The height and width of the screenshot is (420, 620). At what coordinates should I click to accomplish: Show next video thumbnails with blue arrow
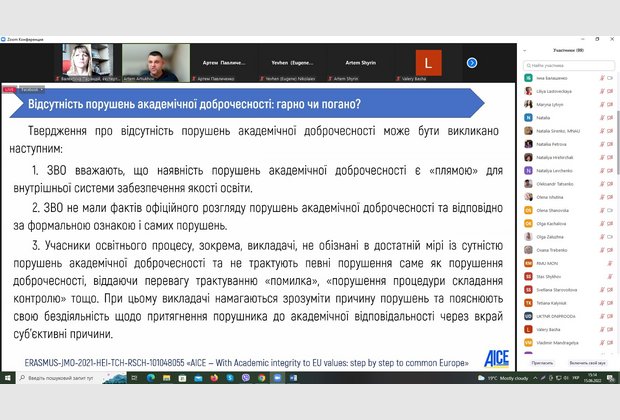click(x=472, y=63)
